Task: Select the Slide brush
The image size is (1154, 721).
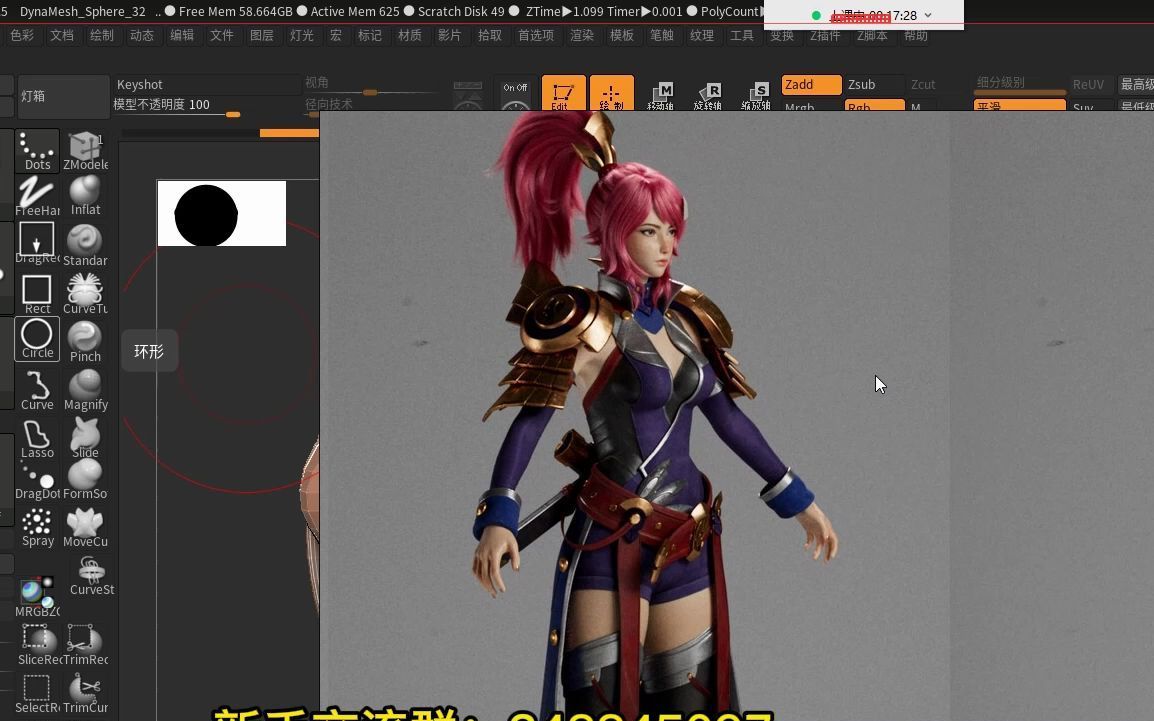Action: click(x=85, y=433)
